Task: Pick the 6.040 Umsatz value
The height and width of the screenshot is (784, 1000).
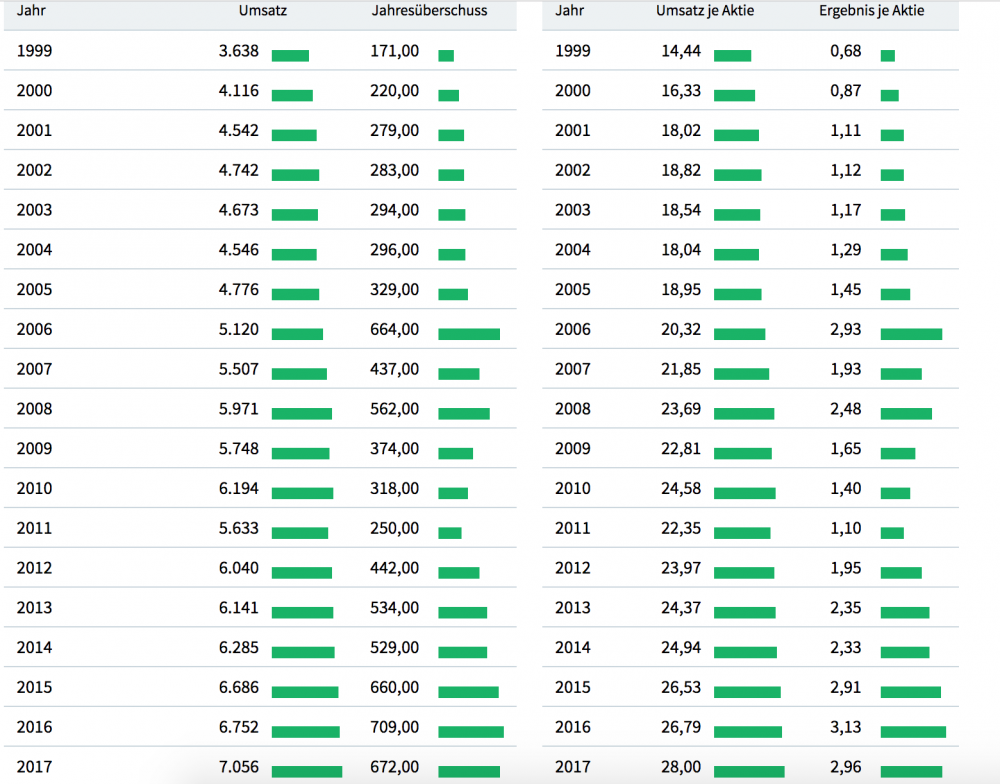Action: [239, 568]
